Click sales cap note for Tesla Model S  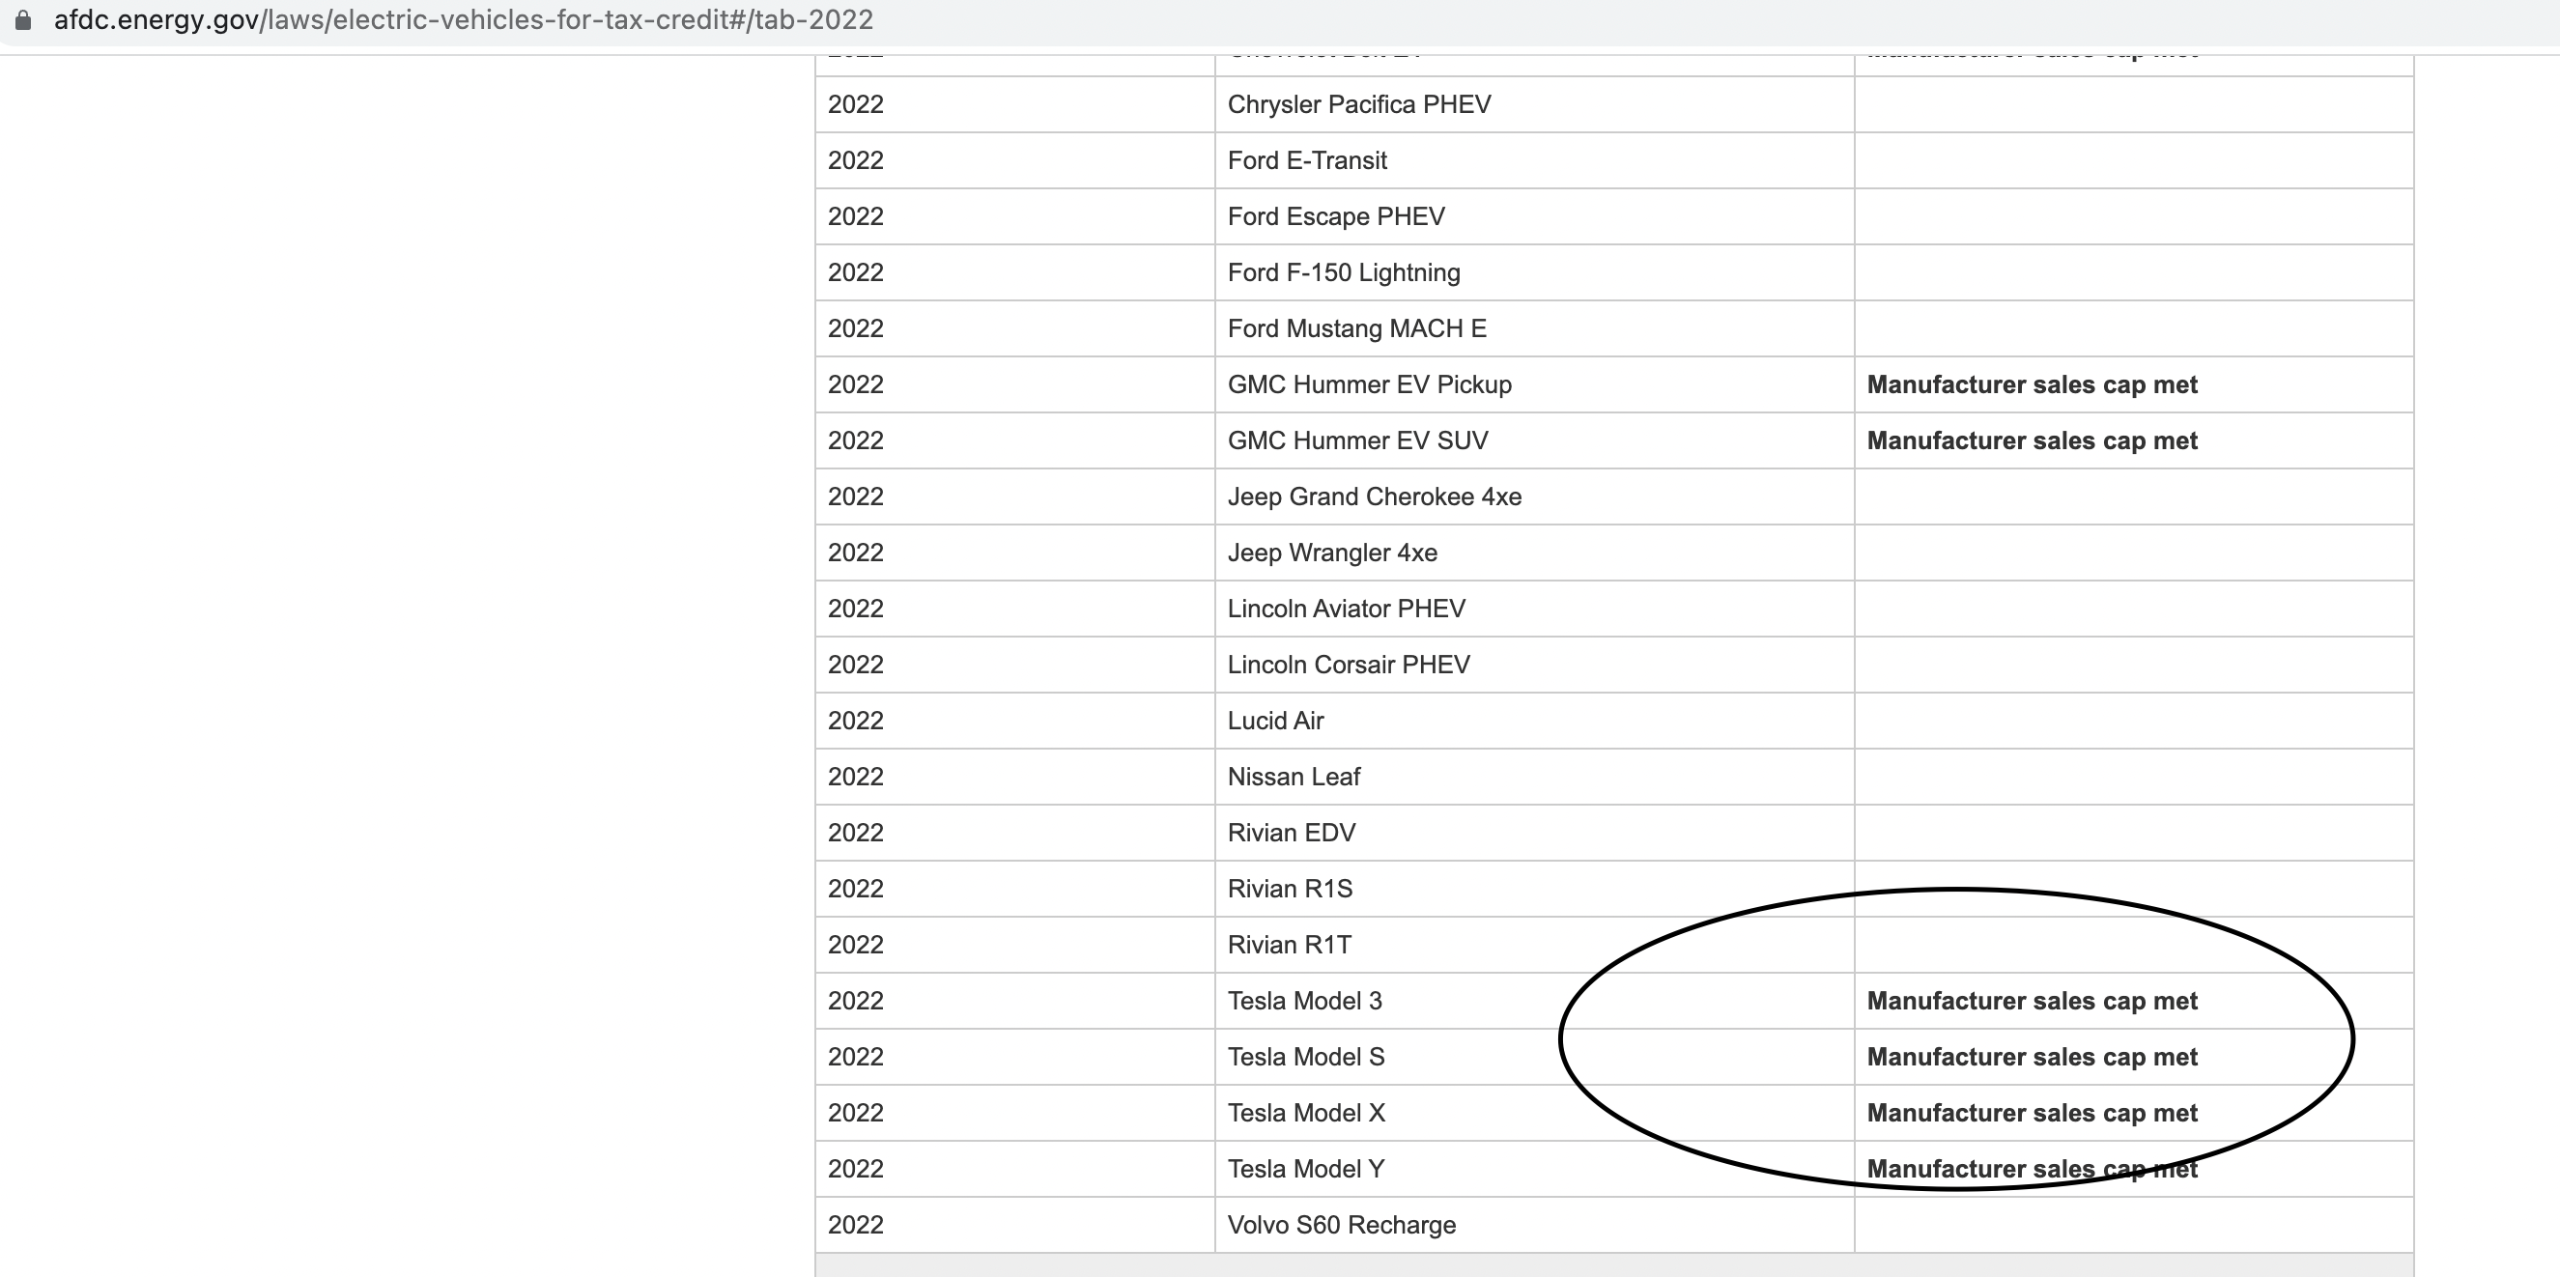pos(2032,1057)
